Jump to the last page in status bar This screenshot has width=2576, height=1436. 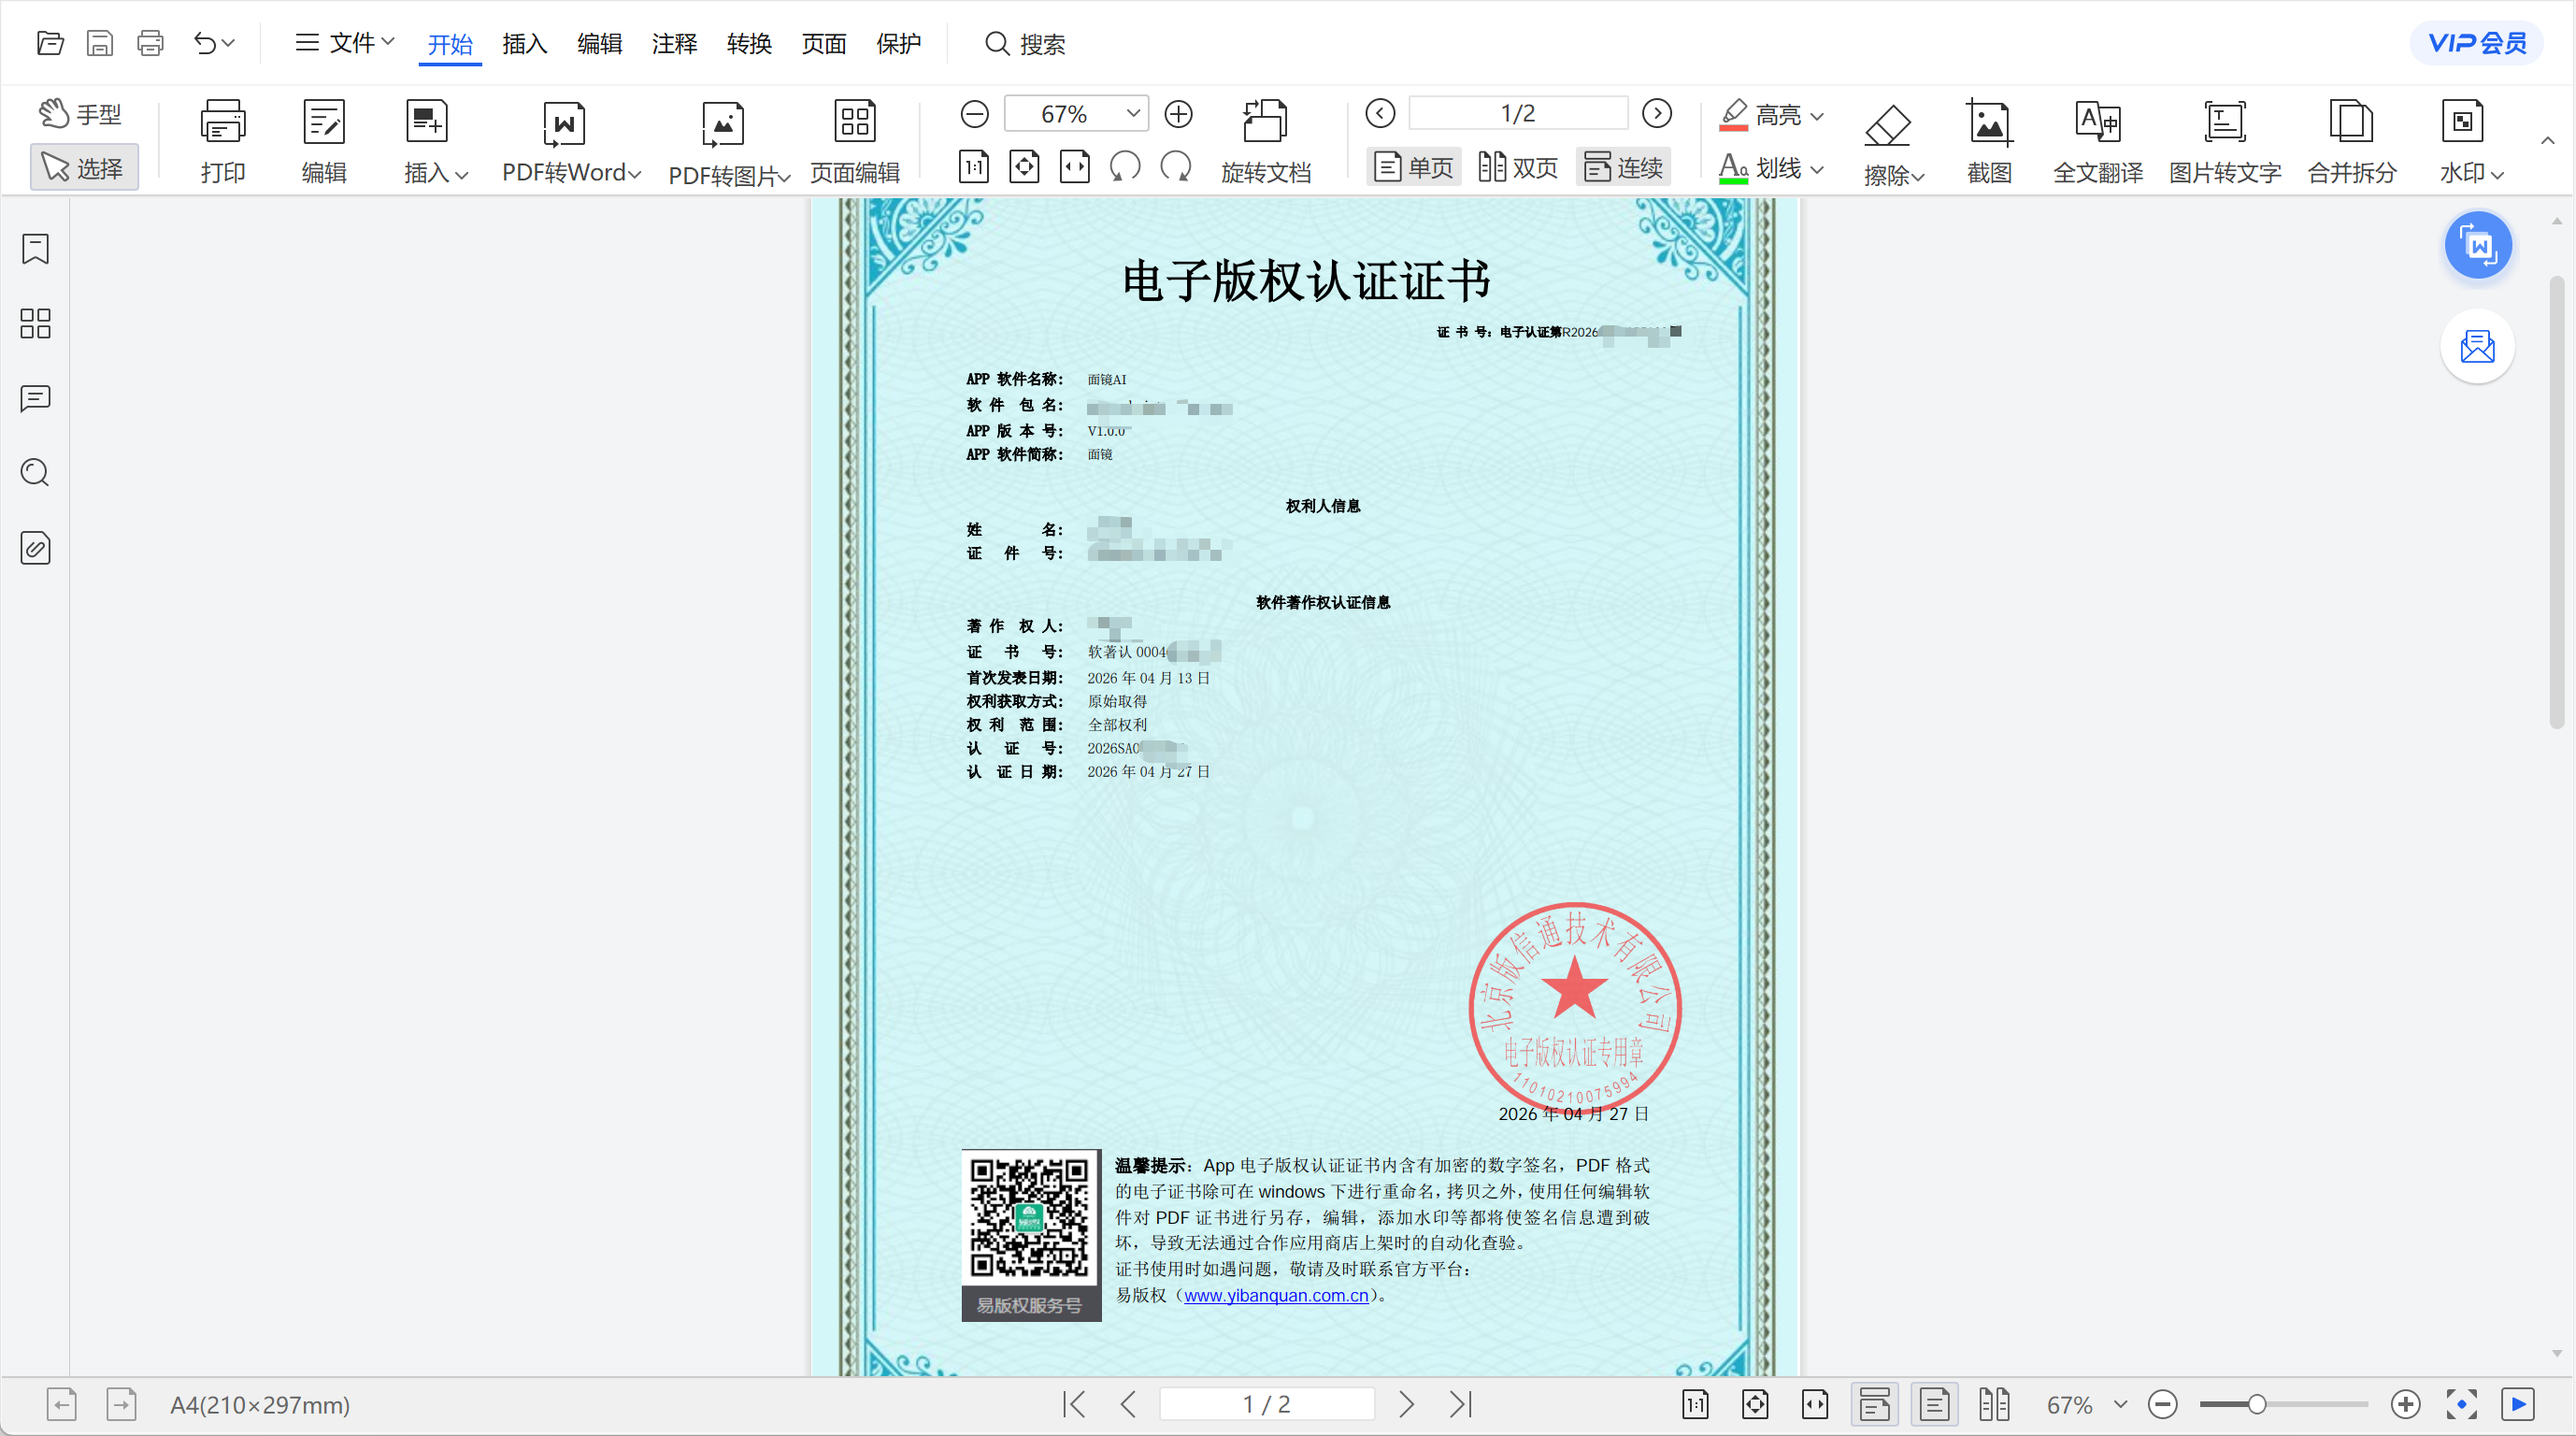coord(1461,1404)
